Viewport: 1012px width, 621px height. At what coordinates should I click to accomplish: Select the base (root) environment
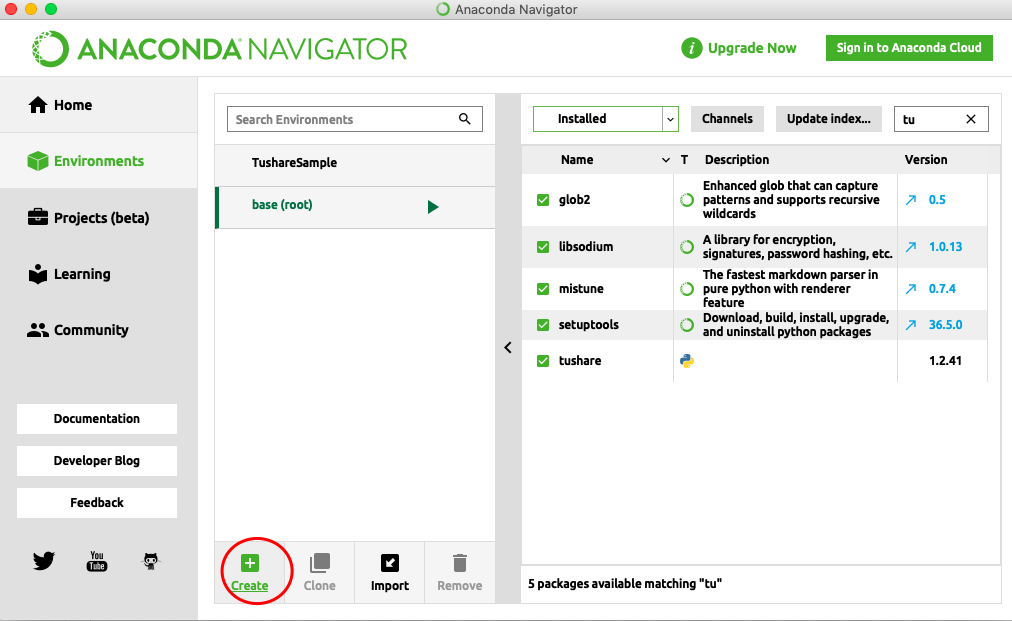point(355,205)
